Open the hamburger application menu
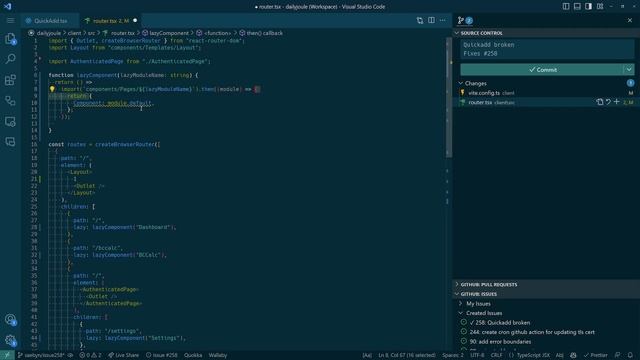 (x=10, y=20)
